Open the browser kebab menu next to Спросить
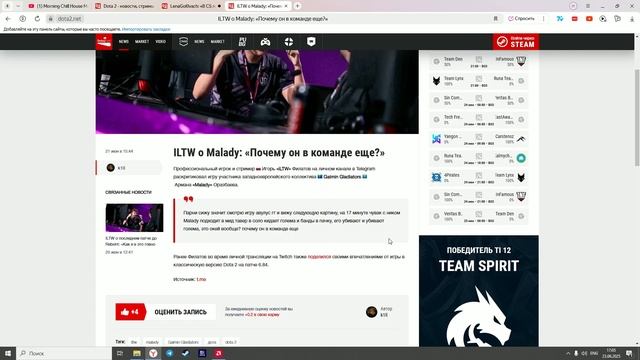640x360 pixels. pos(543,19)
